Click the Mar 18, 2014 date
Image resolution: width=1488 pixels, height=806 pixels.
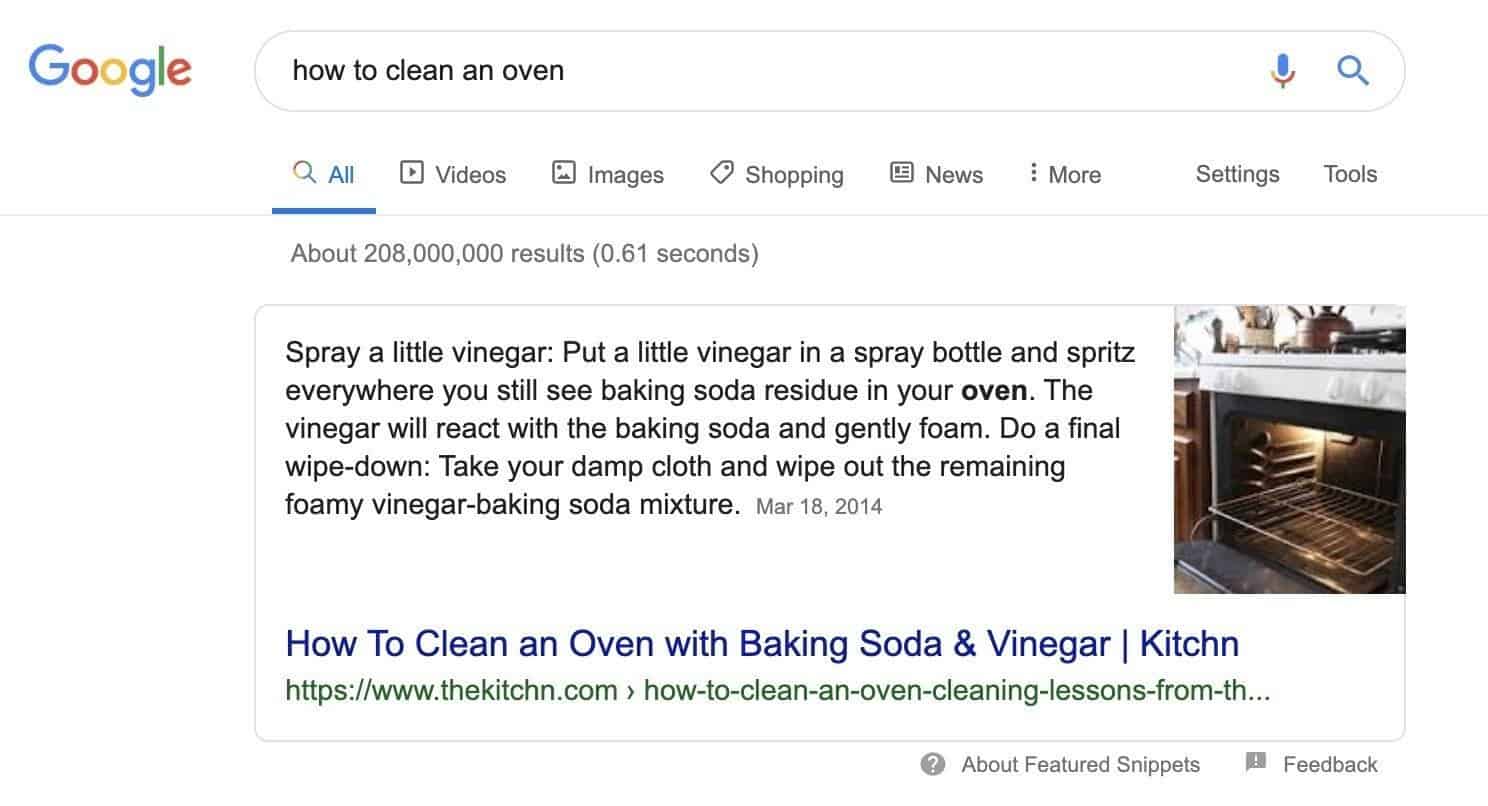[819, 506]
